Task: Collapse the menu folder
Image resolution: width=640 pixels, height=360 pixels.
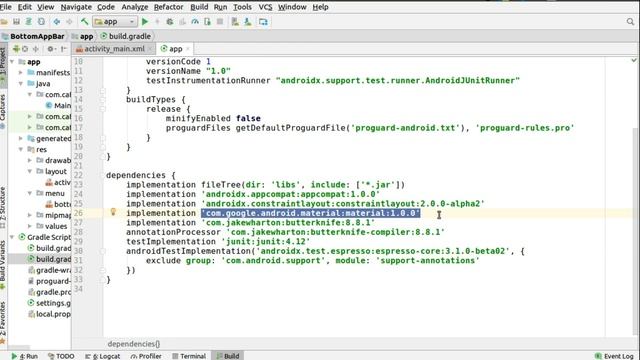Action: pos(30,193)
